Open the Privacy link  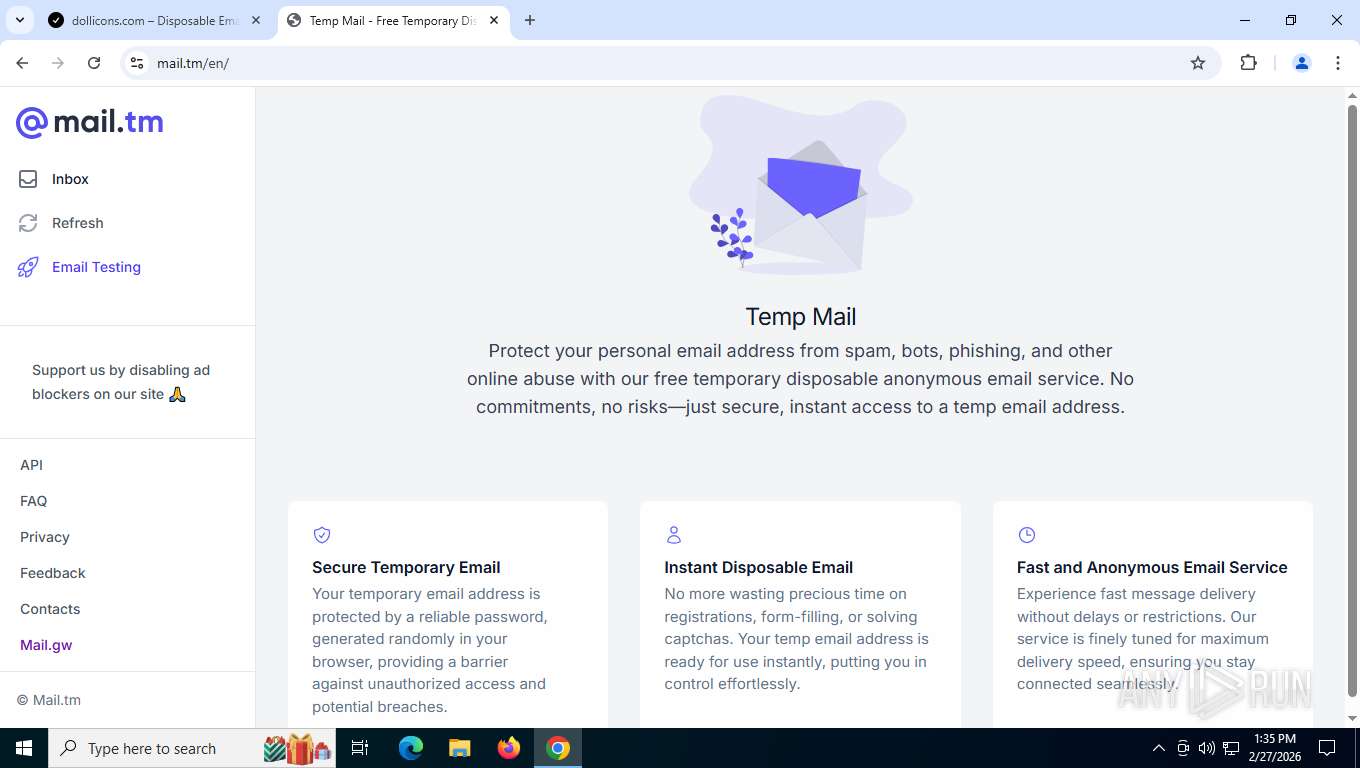pyautogui.click(x=45, y=537)
